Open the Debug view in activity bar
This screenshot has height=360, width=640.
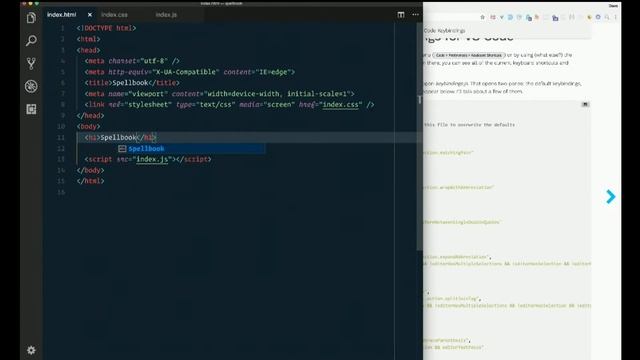31,86
